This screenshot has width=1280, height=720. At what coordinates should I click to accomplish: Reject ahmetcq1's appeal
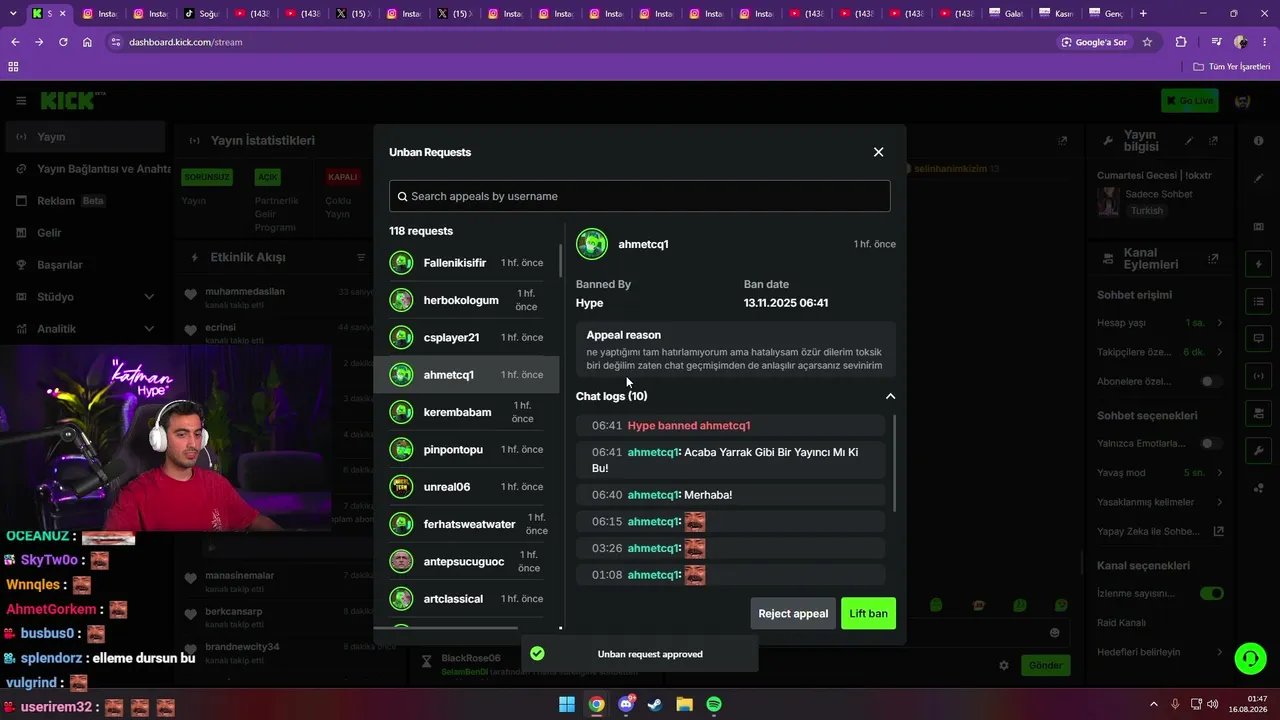(x=793, y=613)
